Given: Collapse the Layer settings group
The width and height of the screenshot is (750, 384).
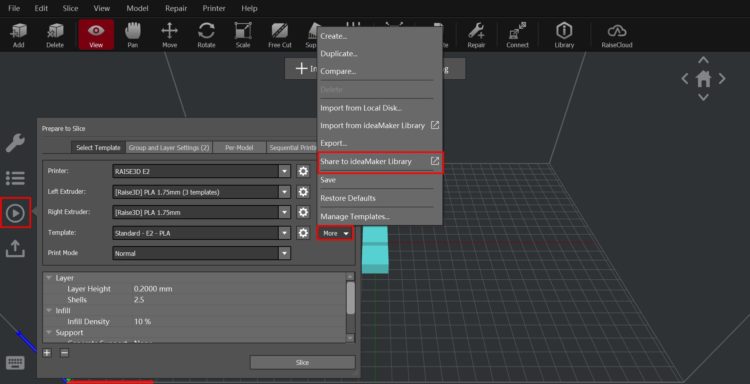Looking at the screenshot, I should tap(49, 278).
